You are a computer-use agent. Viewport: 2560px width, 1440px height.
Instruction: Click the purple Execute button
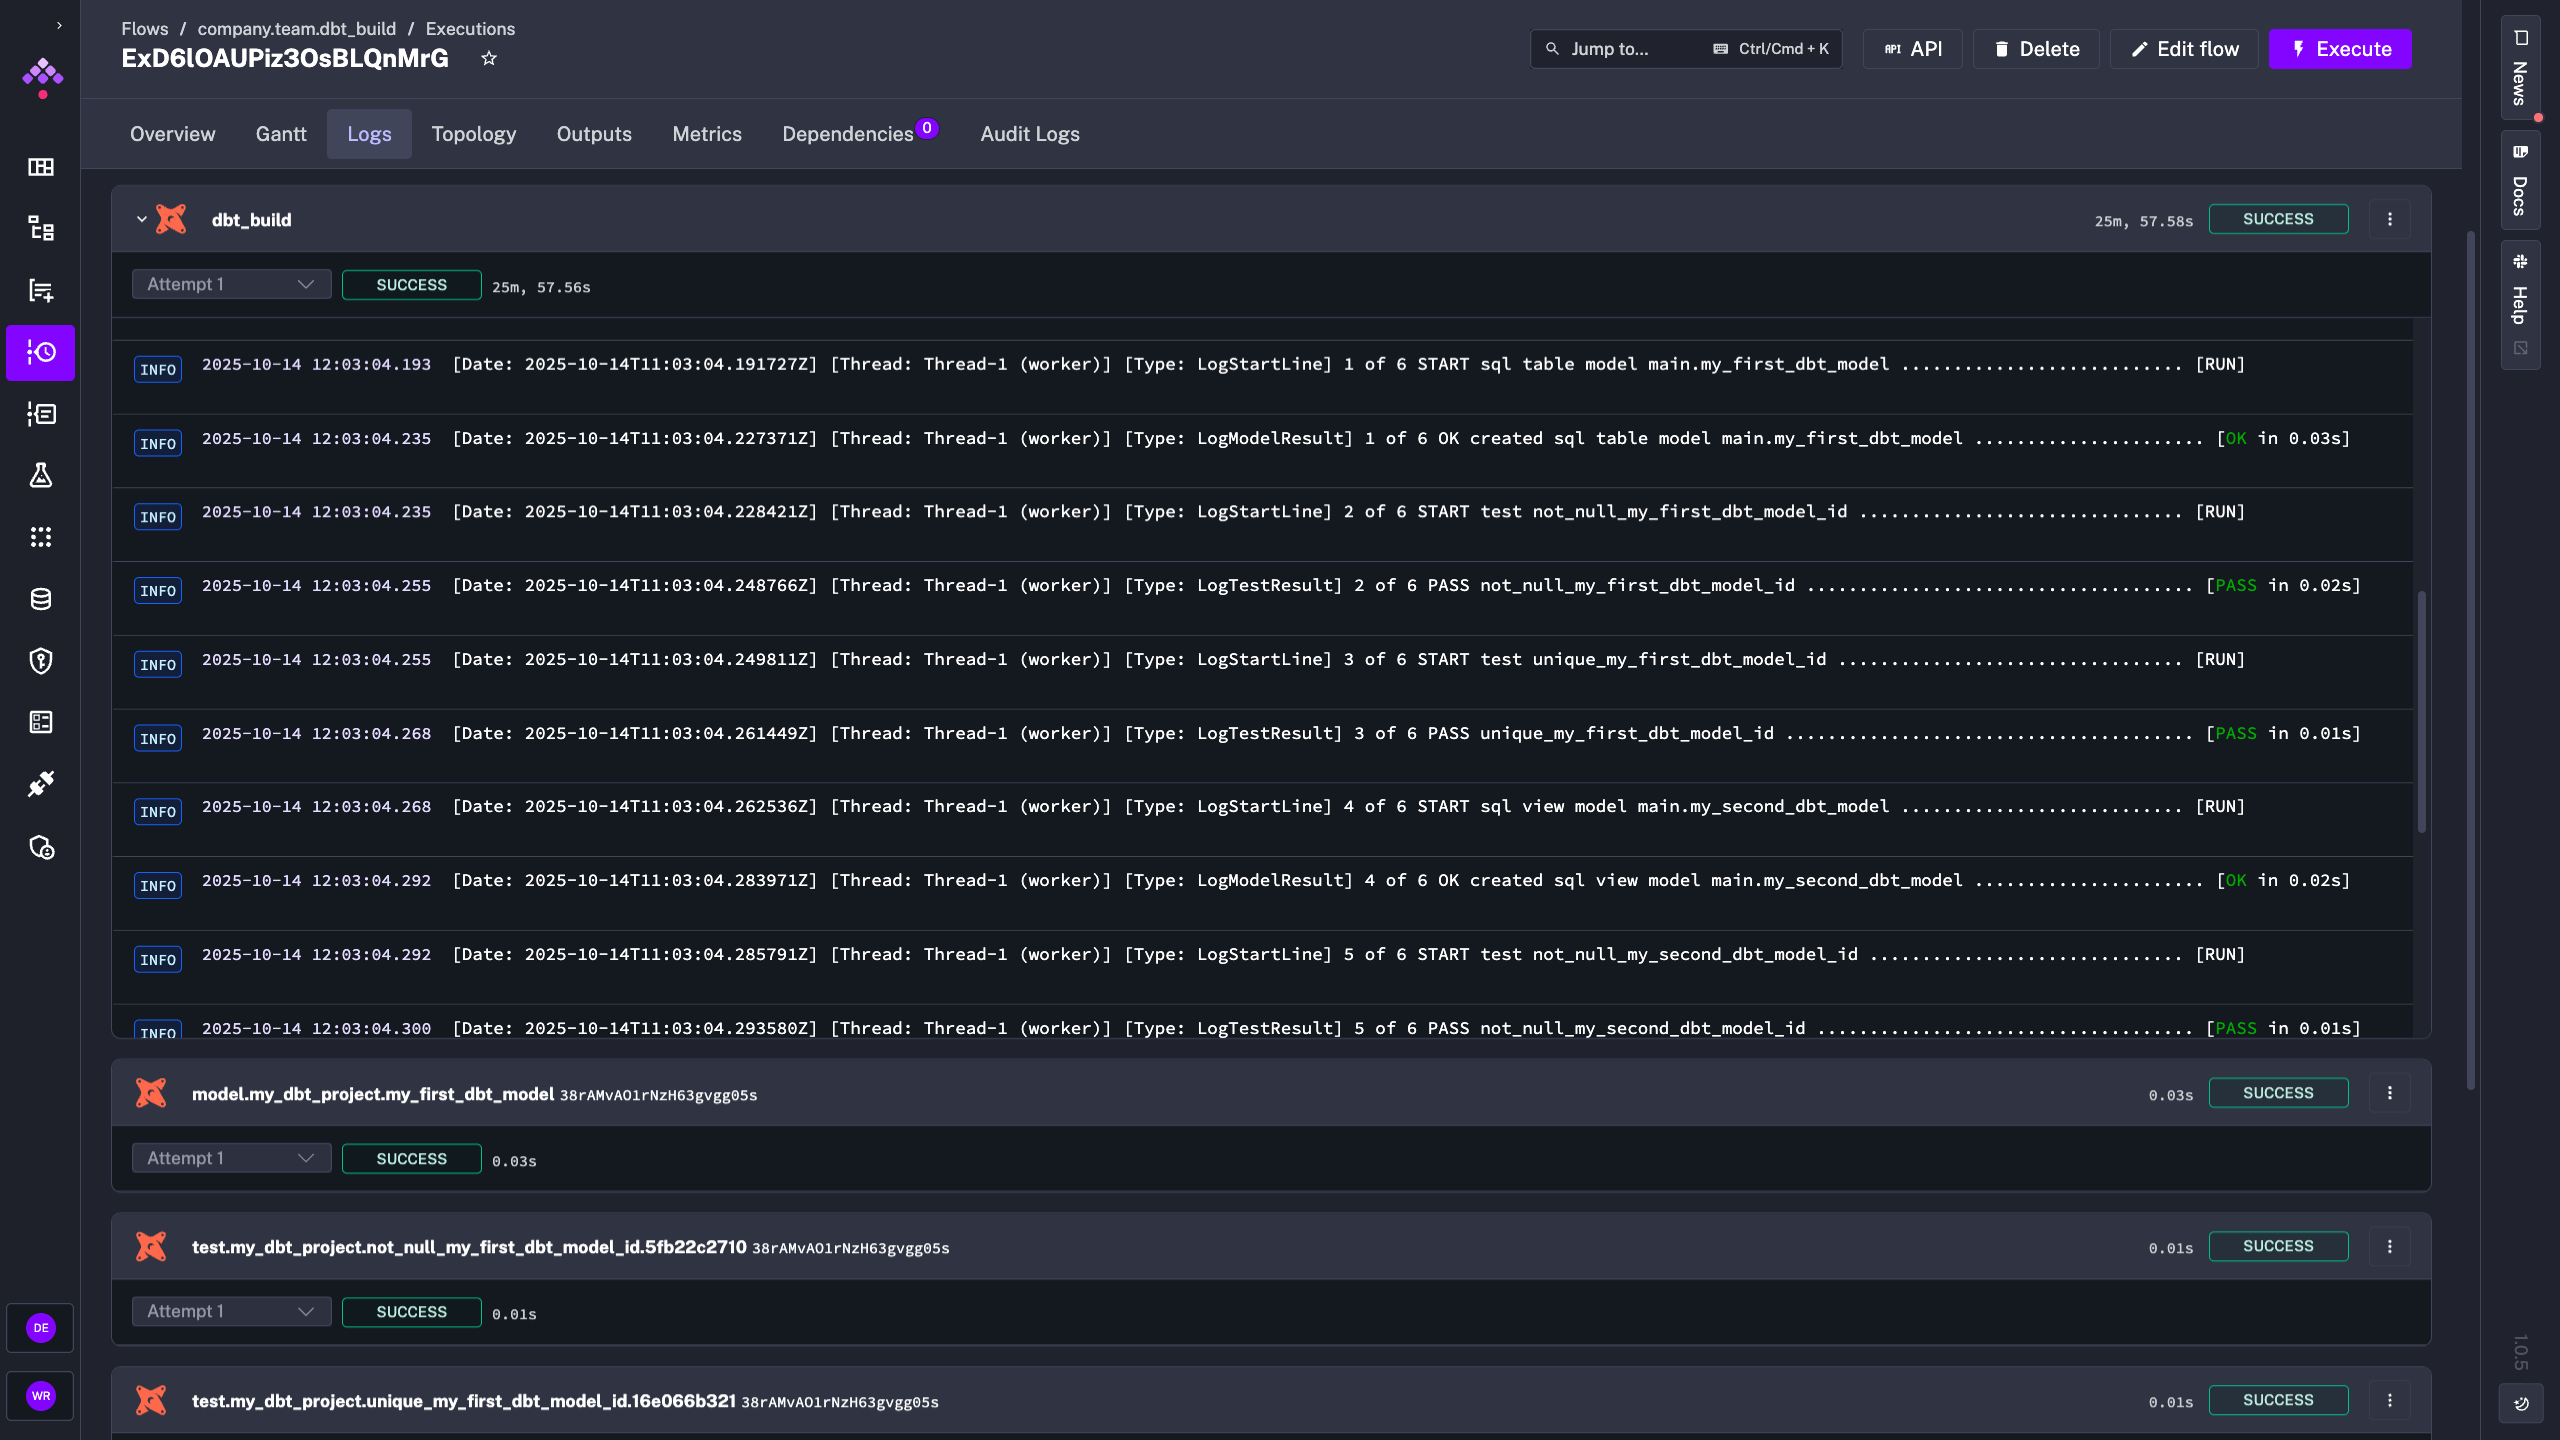point(2340,49)
